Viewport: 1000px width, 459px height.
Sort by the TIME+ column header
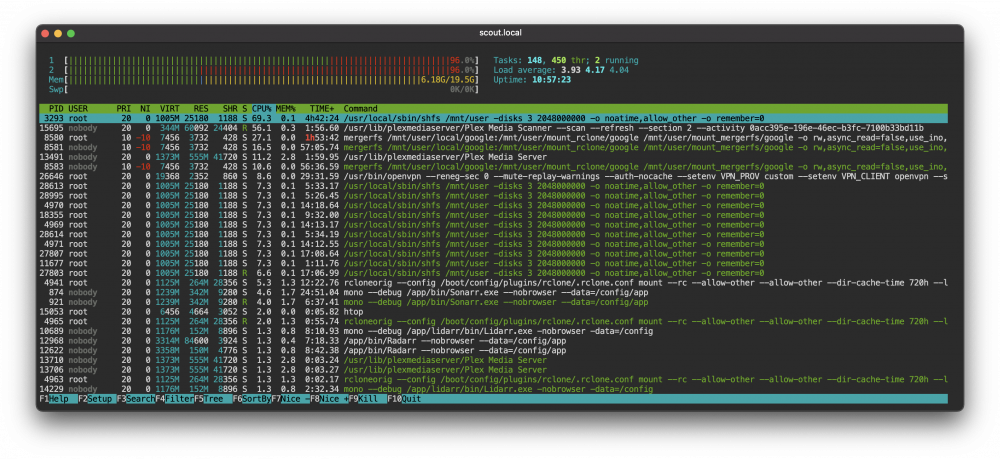(322, 109)
